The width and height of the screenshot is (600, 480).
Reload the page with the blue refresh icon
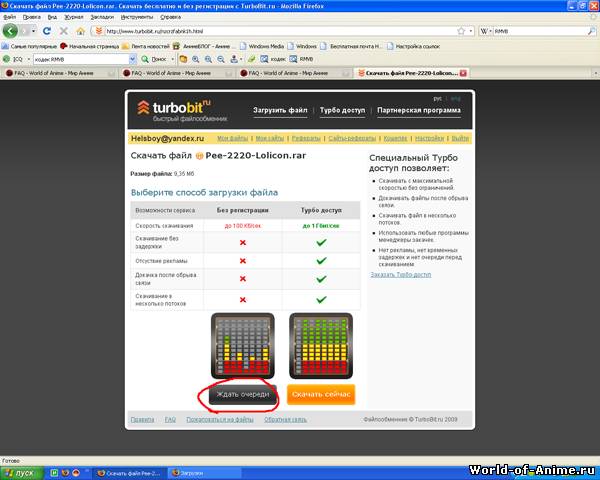47,31
